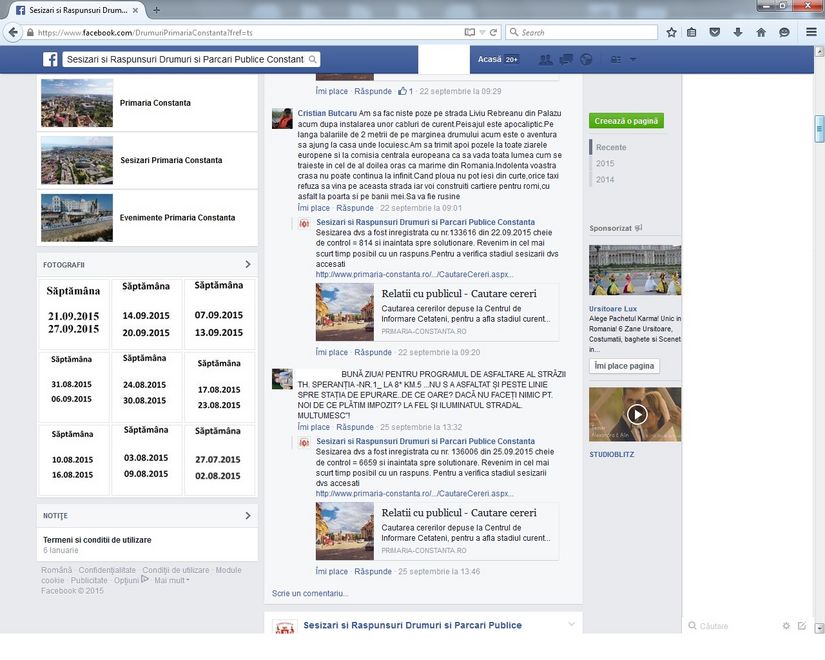Expand the Fotografii section arrow
Image resolution: width=825 pixels, height=660 pixels.
coord(248,265)
